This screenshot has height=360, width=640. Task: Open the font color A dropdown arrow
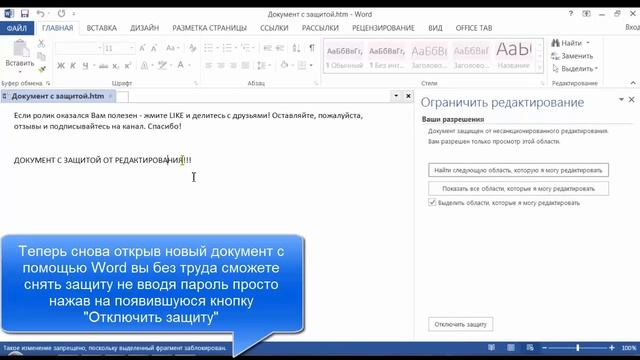pos(189,65)
